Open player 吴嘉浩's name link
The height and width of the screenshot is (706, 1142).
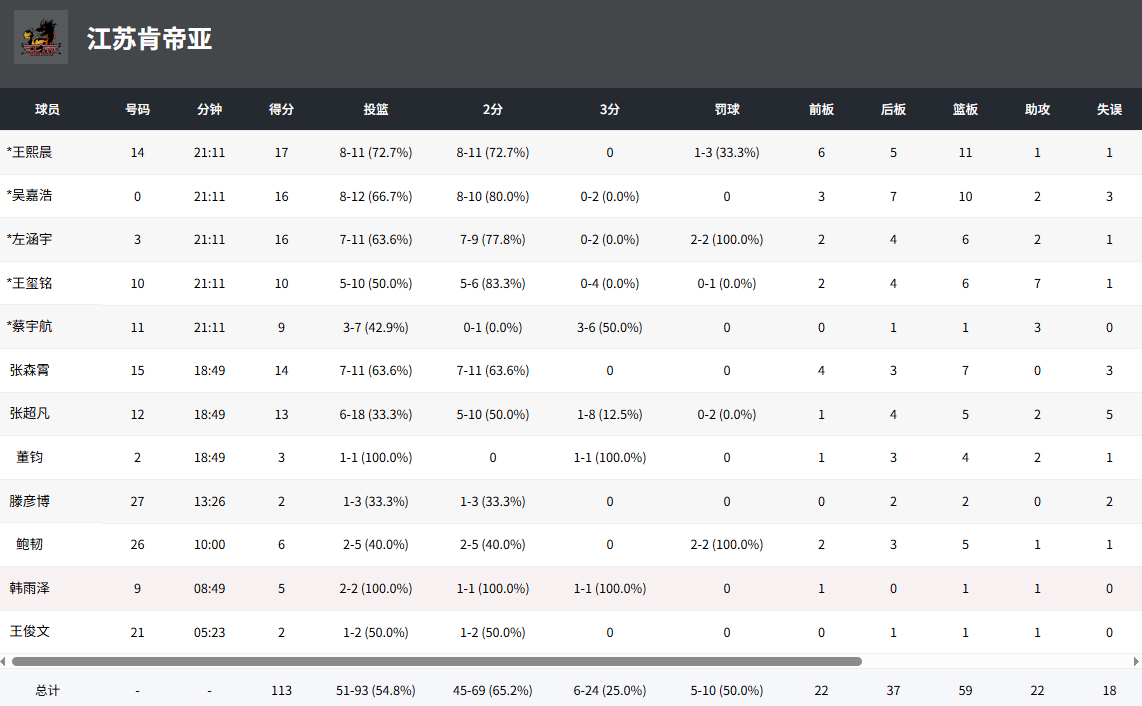point(30,196)
